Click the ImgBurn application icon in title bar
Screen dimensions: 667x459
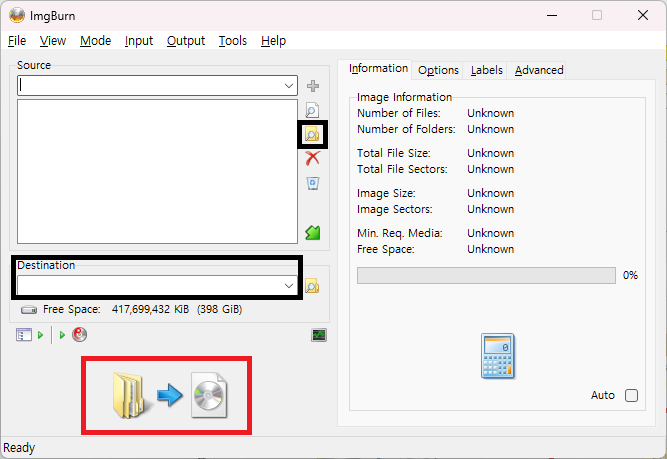(17, 15)
